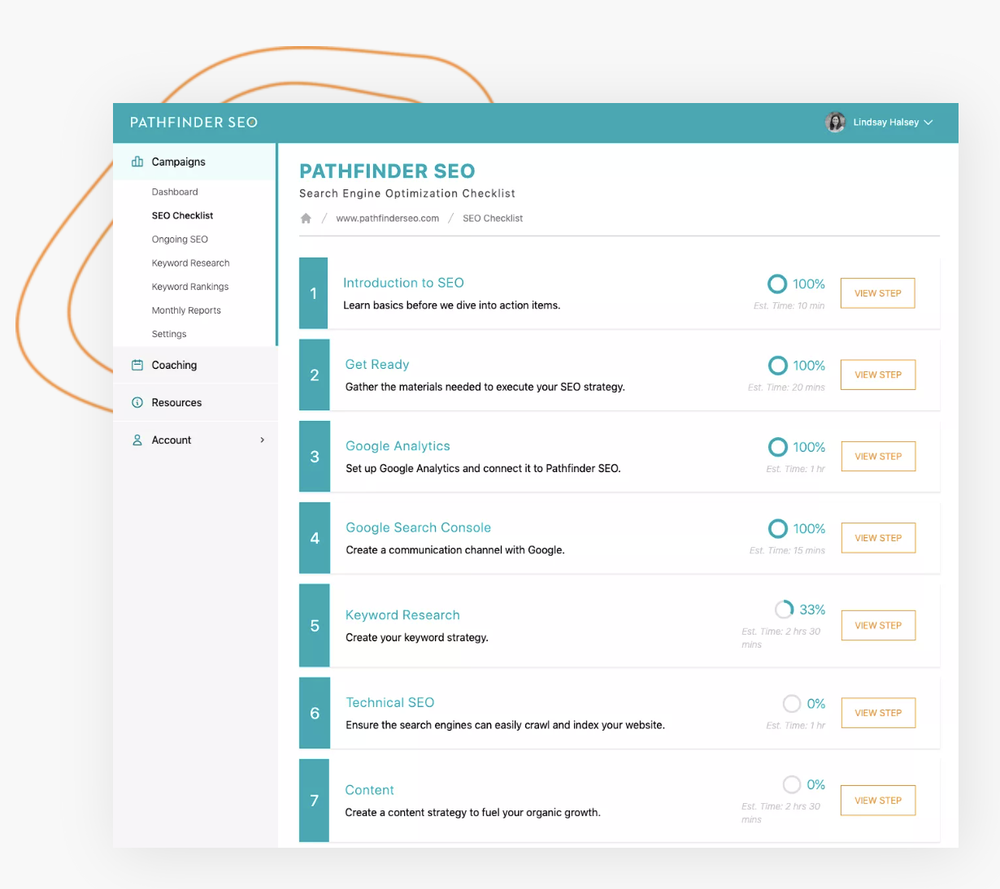Open the Campaigns menu section
Screen dimensions: 1000x889
pos(195,162)
